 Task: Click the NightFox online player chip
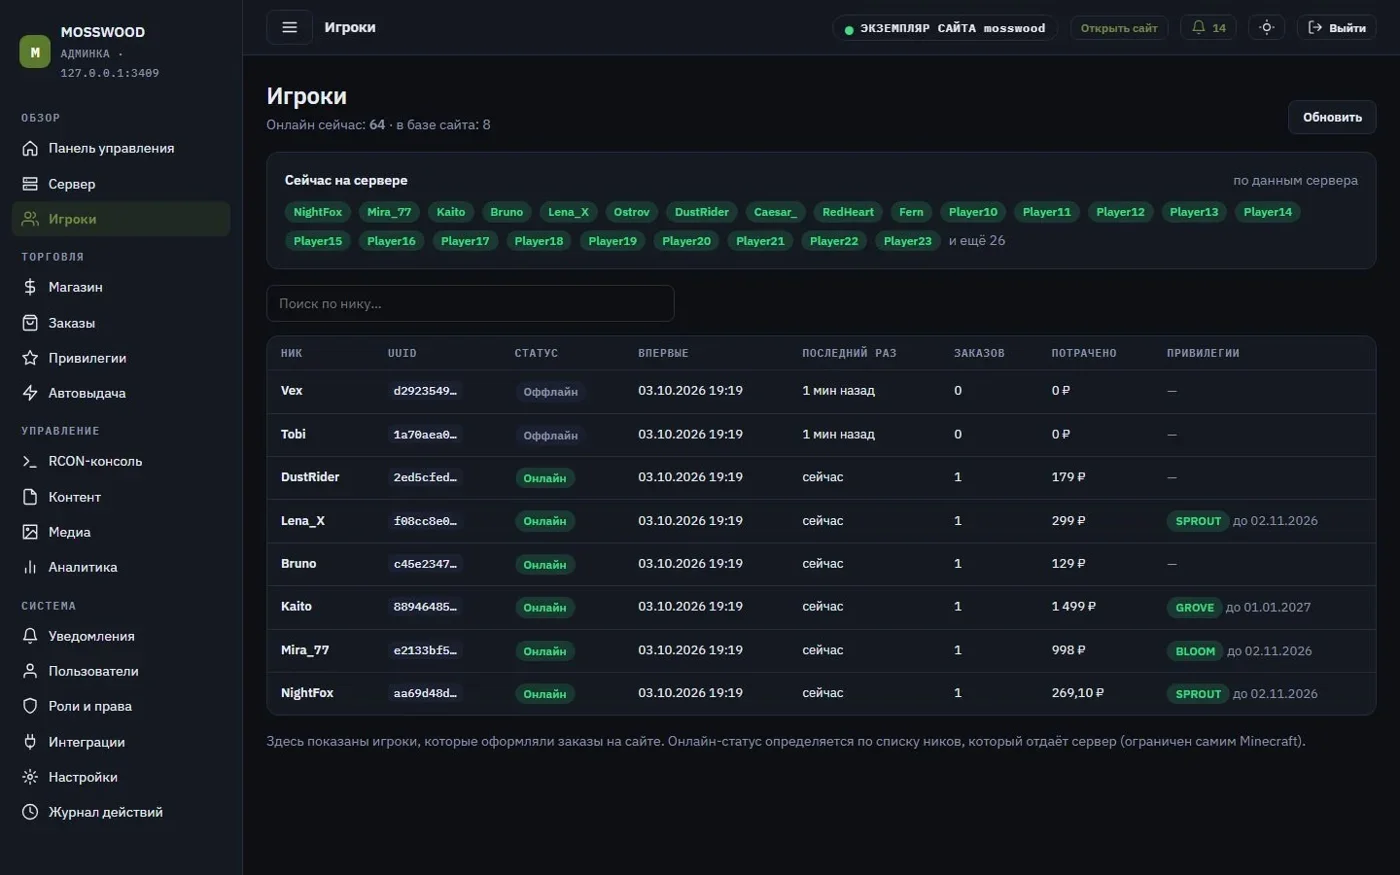click(x=318, y=212)
